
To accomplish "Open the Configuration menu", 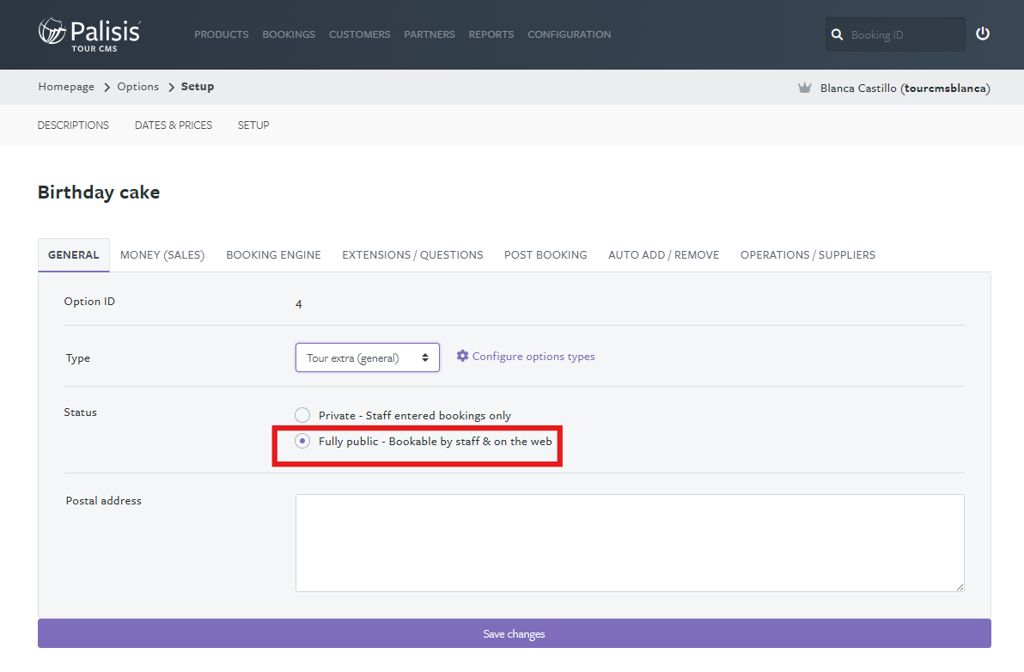I will pyautogui.click(x=568, y=34).
